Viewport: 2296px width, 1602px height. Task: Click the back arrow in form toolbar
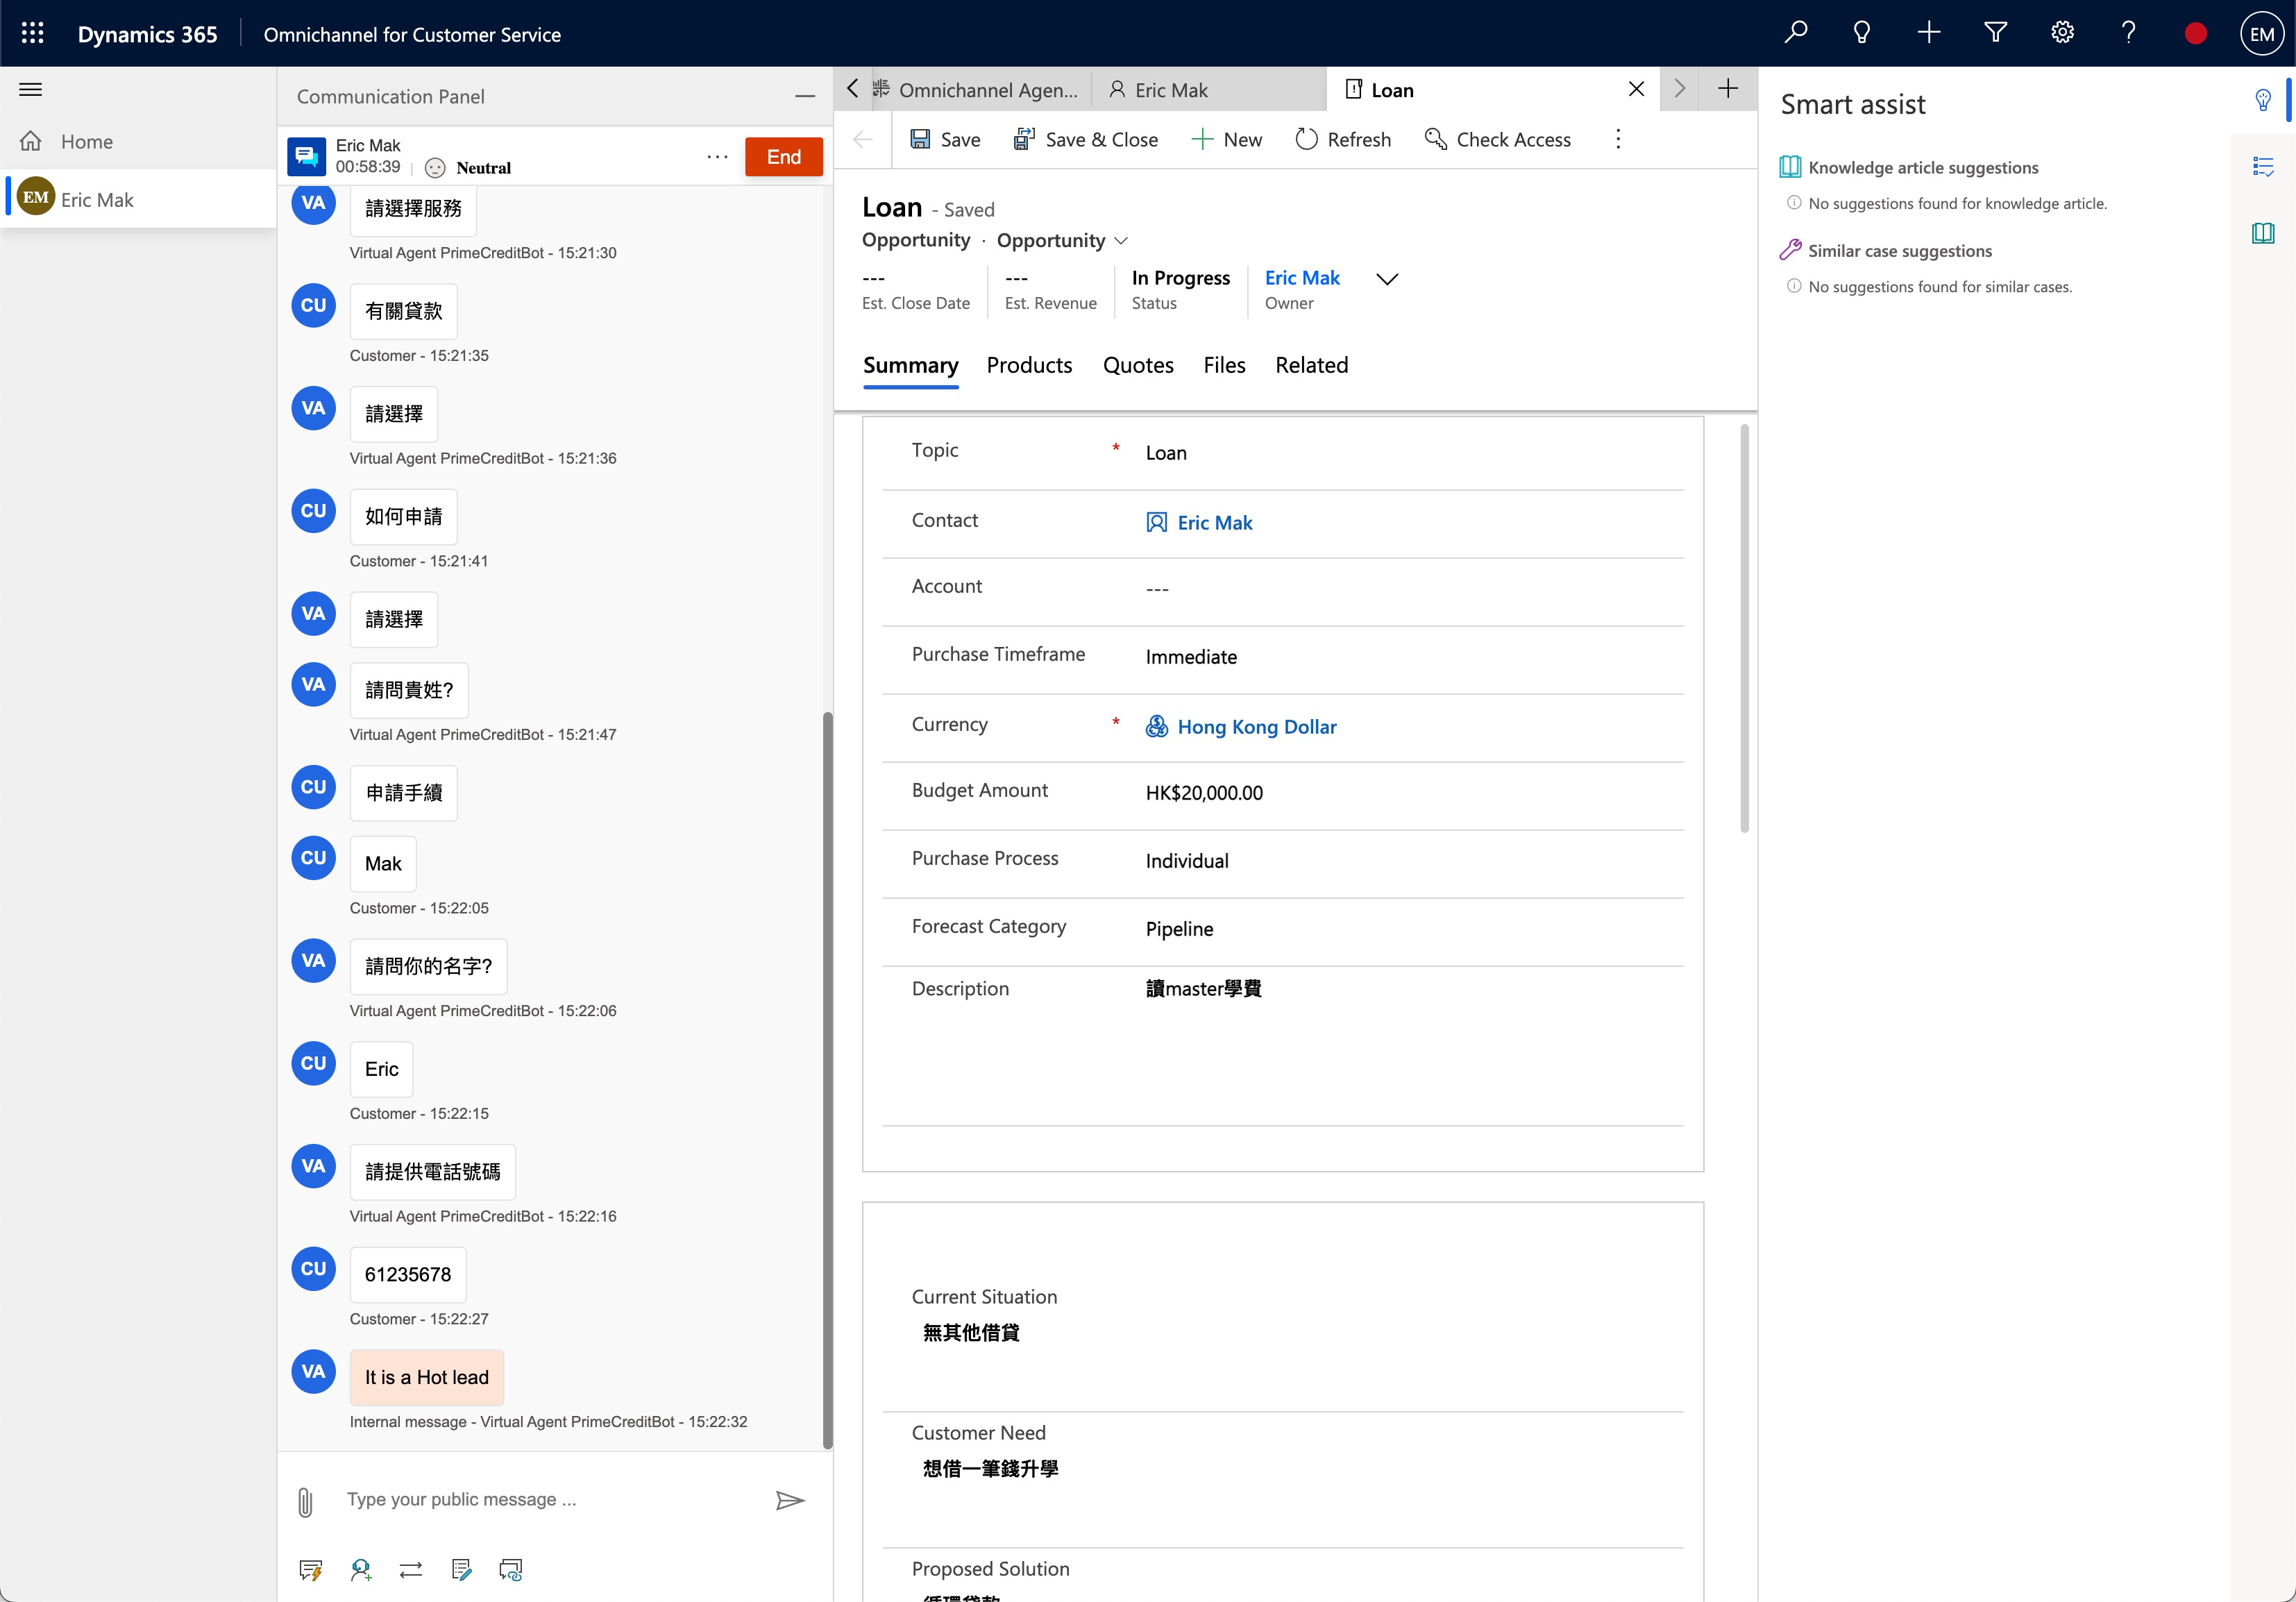863,140
